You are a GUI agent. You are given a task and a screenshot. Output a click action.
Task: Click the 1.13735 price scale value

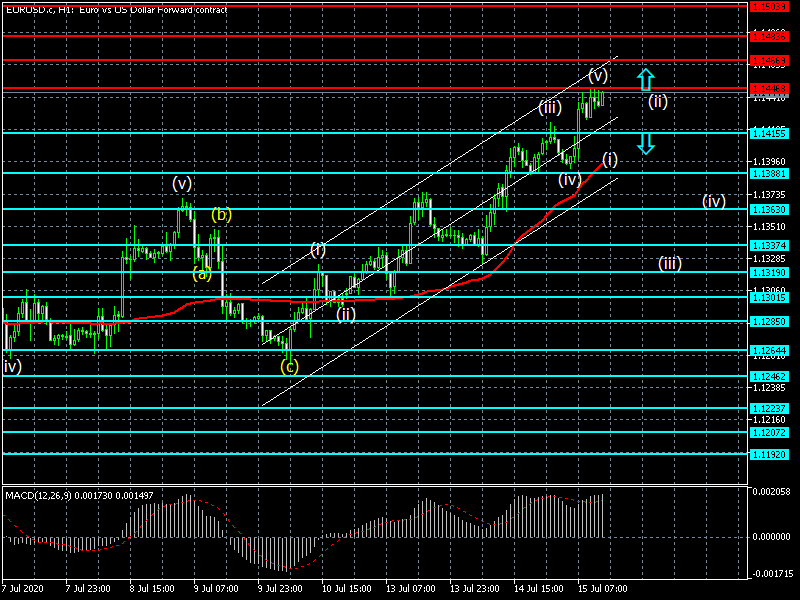click(x=769, y=194)
